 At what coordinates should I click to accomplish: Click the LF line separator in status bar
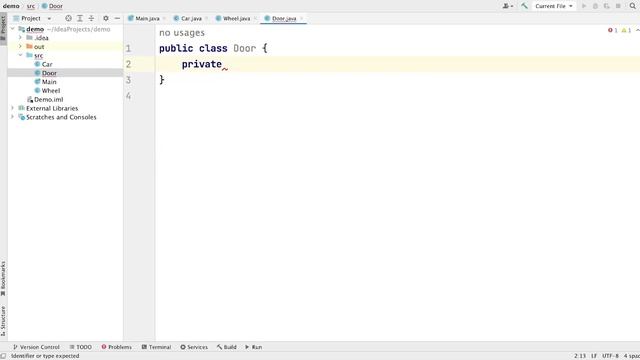click(x=594, y=356)
